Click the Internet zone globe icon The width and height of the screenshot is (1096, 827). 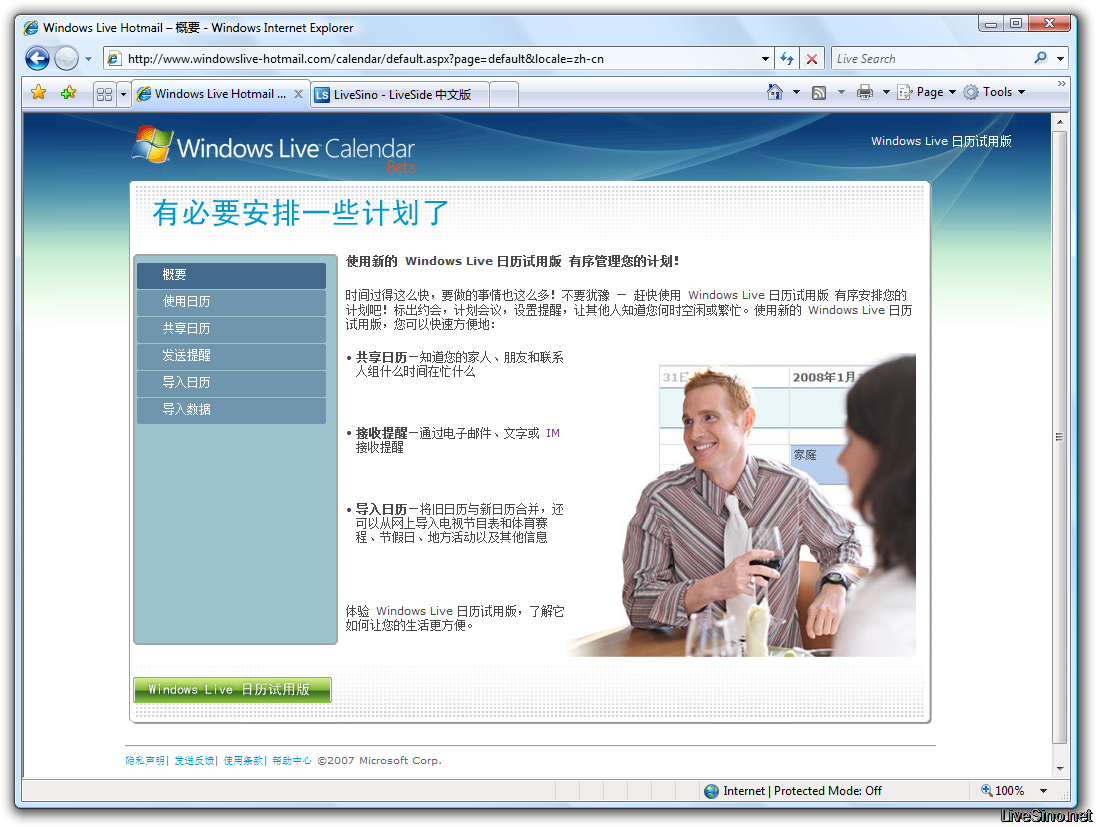pyautogui.click(x=712, y=791)
